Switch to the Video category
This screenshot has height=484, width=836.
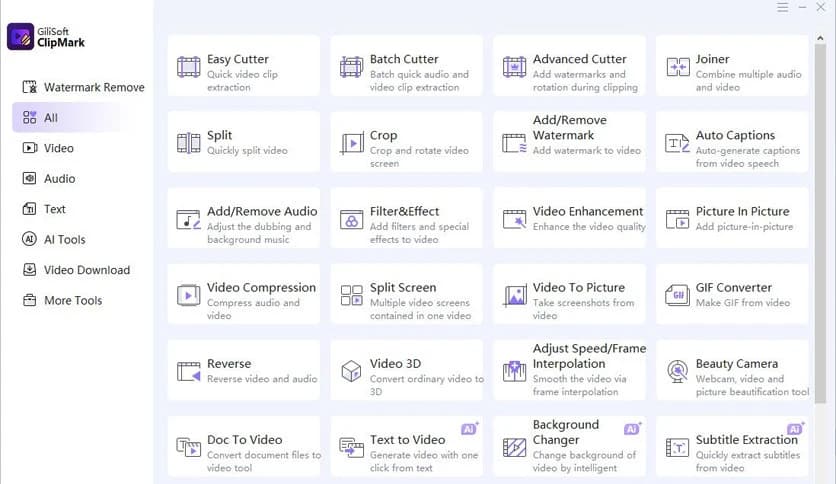click(x=48, y=148)
